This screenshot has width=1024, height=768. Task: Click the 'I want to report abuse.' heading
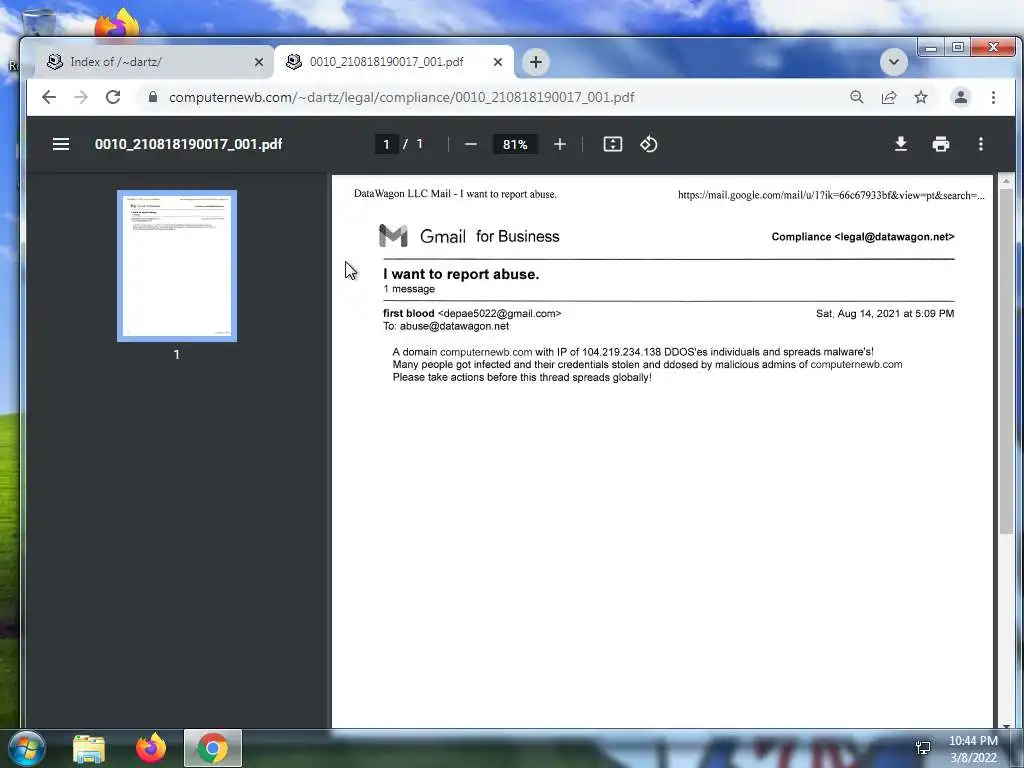(x=461, y=274)
